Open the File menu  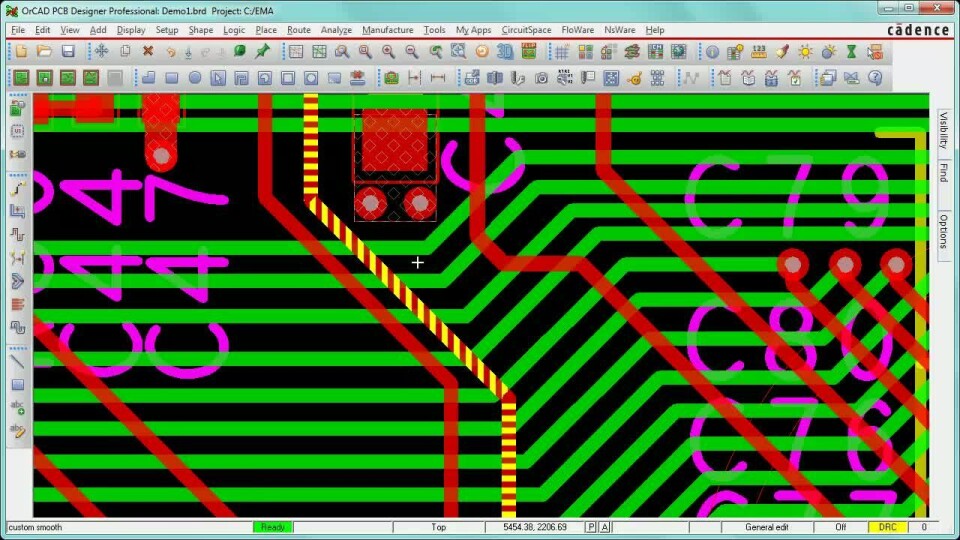pos(18,30)
